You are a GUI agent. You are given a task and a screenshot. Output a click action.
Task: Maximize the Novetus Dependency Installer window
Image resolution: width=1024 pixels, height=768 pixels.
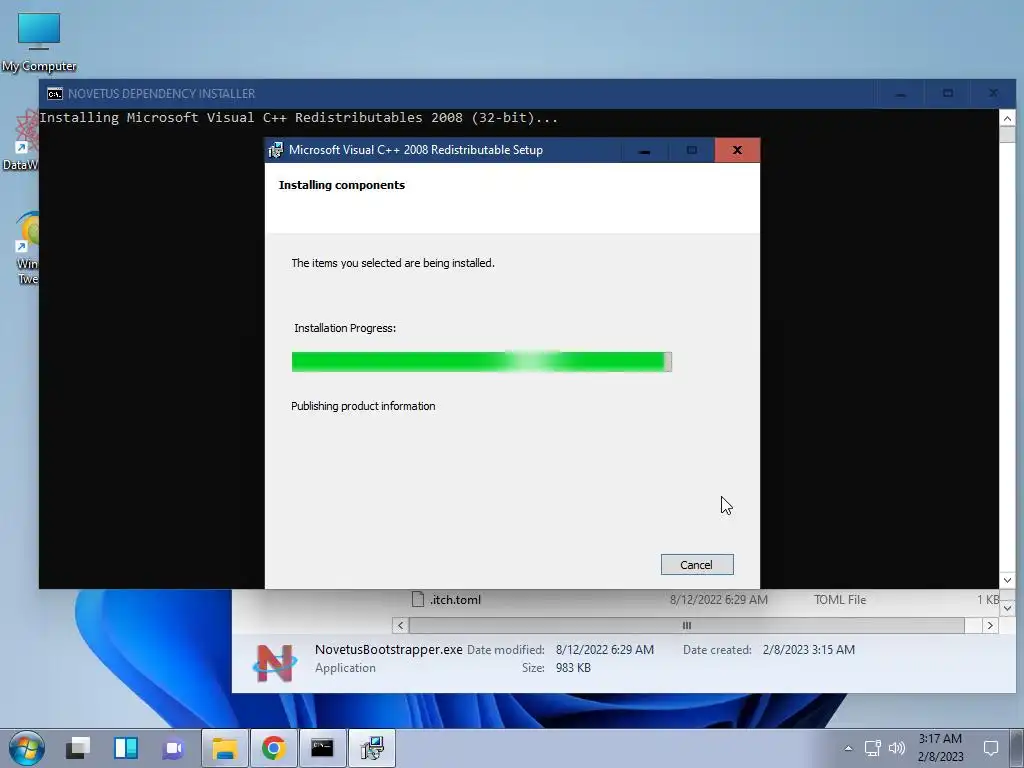click(948, 93)
